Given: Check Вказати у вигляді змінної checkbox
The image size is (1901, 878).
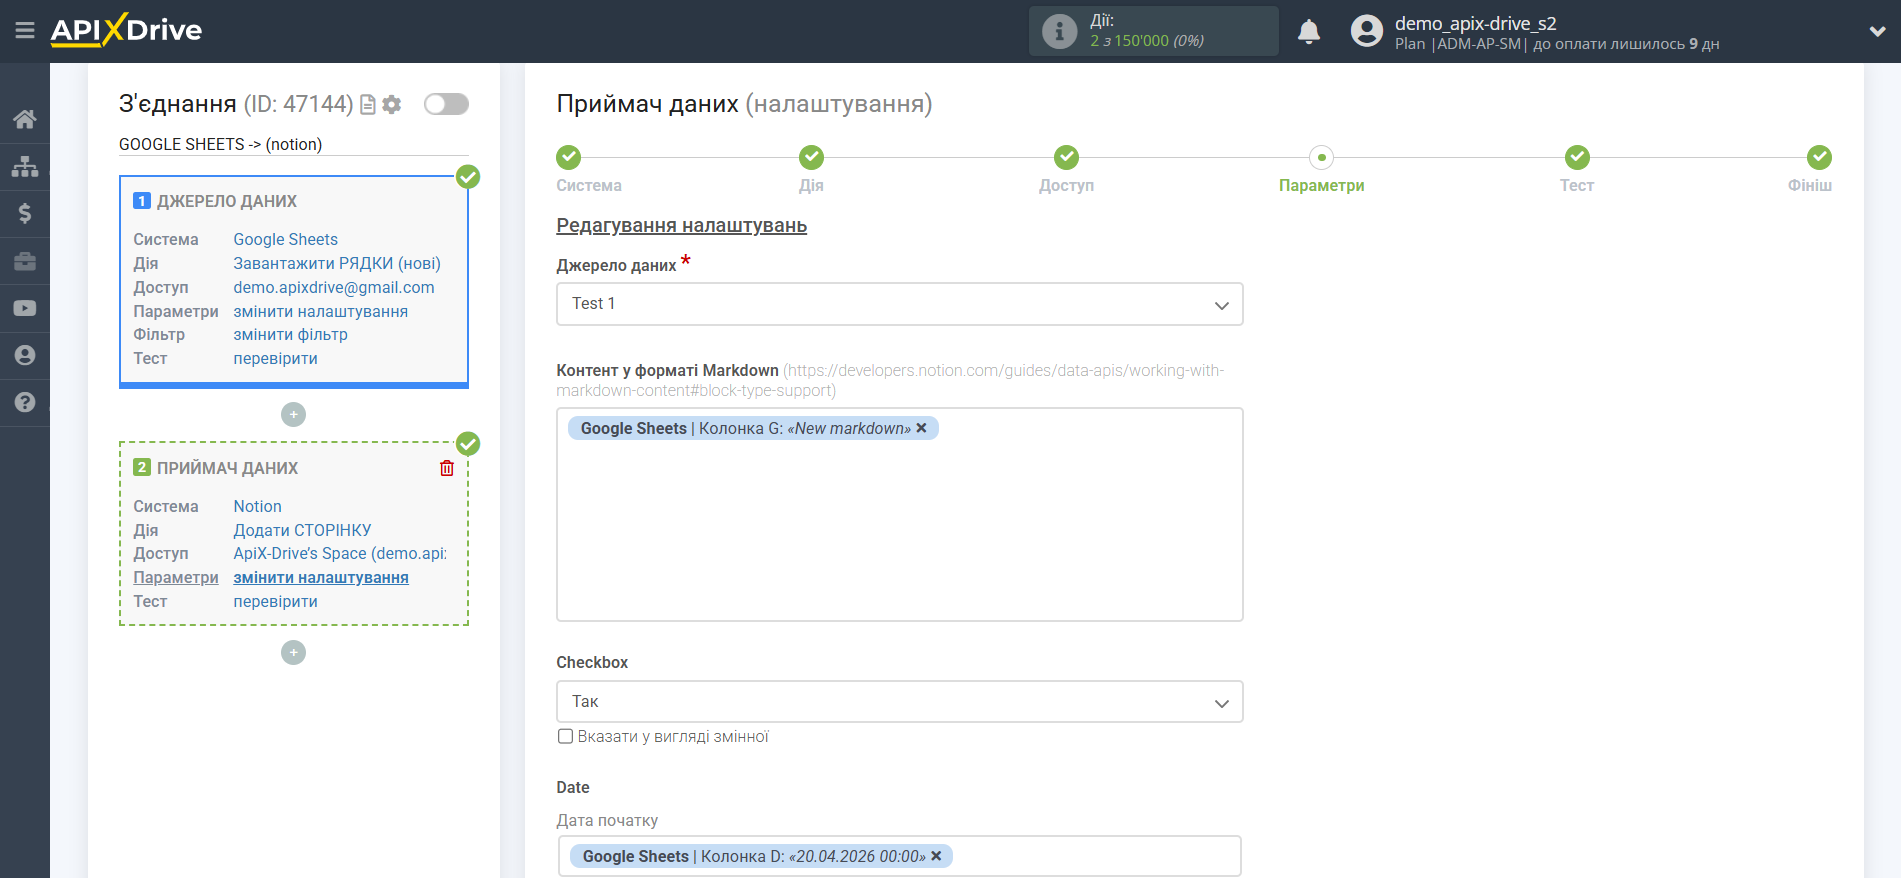Looking at the screenshot, I should (566, 737).
